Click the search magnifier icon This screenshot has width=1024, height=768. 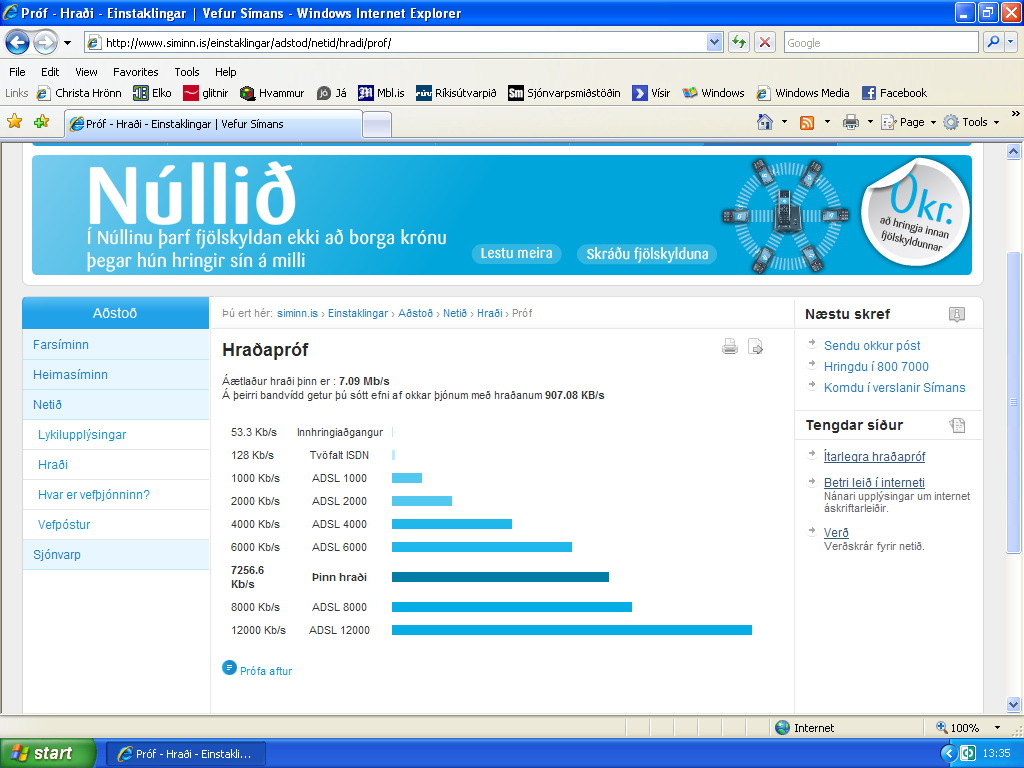[993, 42]
